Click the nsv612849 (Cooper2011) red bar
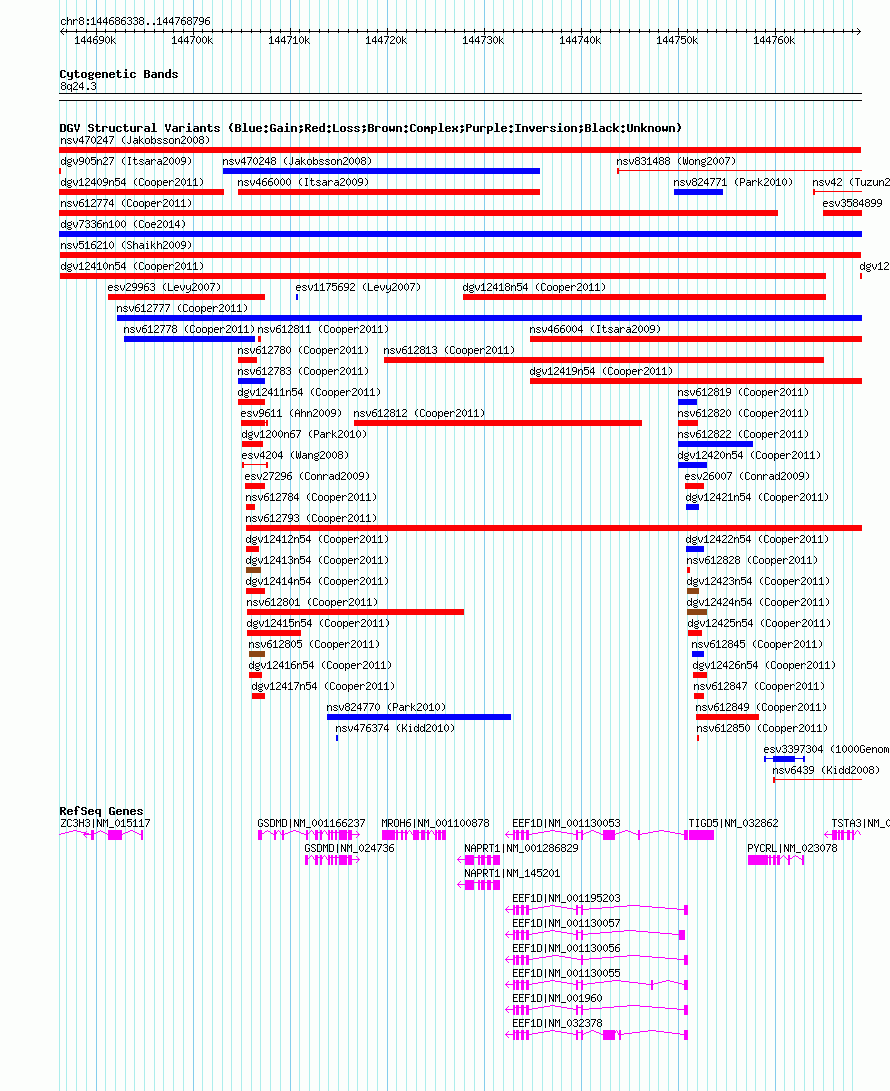Screen dimensions: 890x1091 (x=727, y=717)
